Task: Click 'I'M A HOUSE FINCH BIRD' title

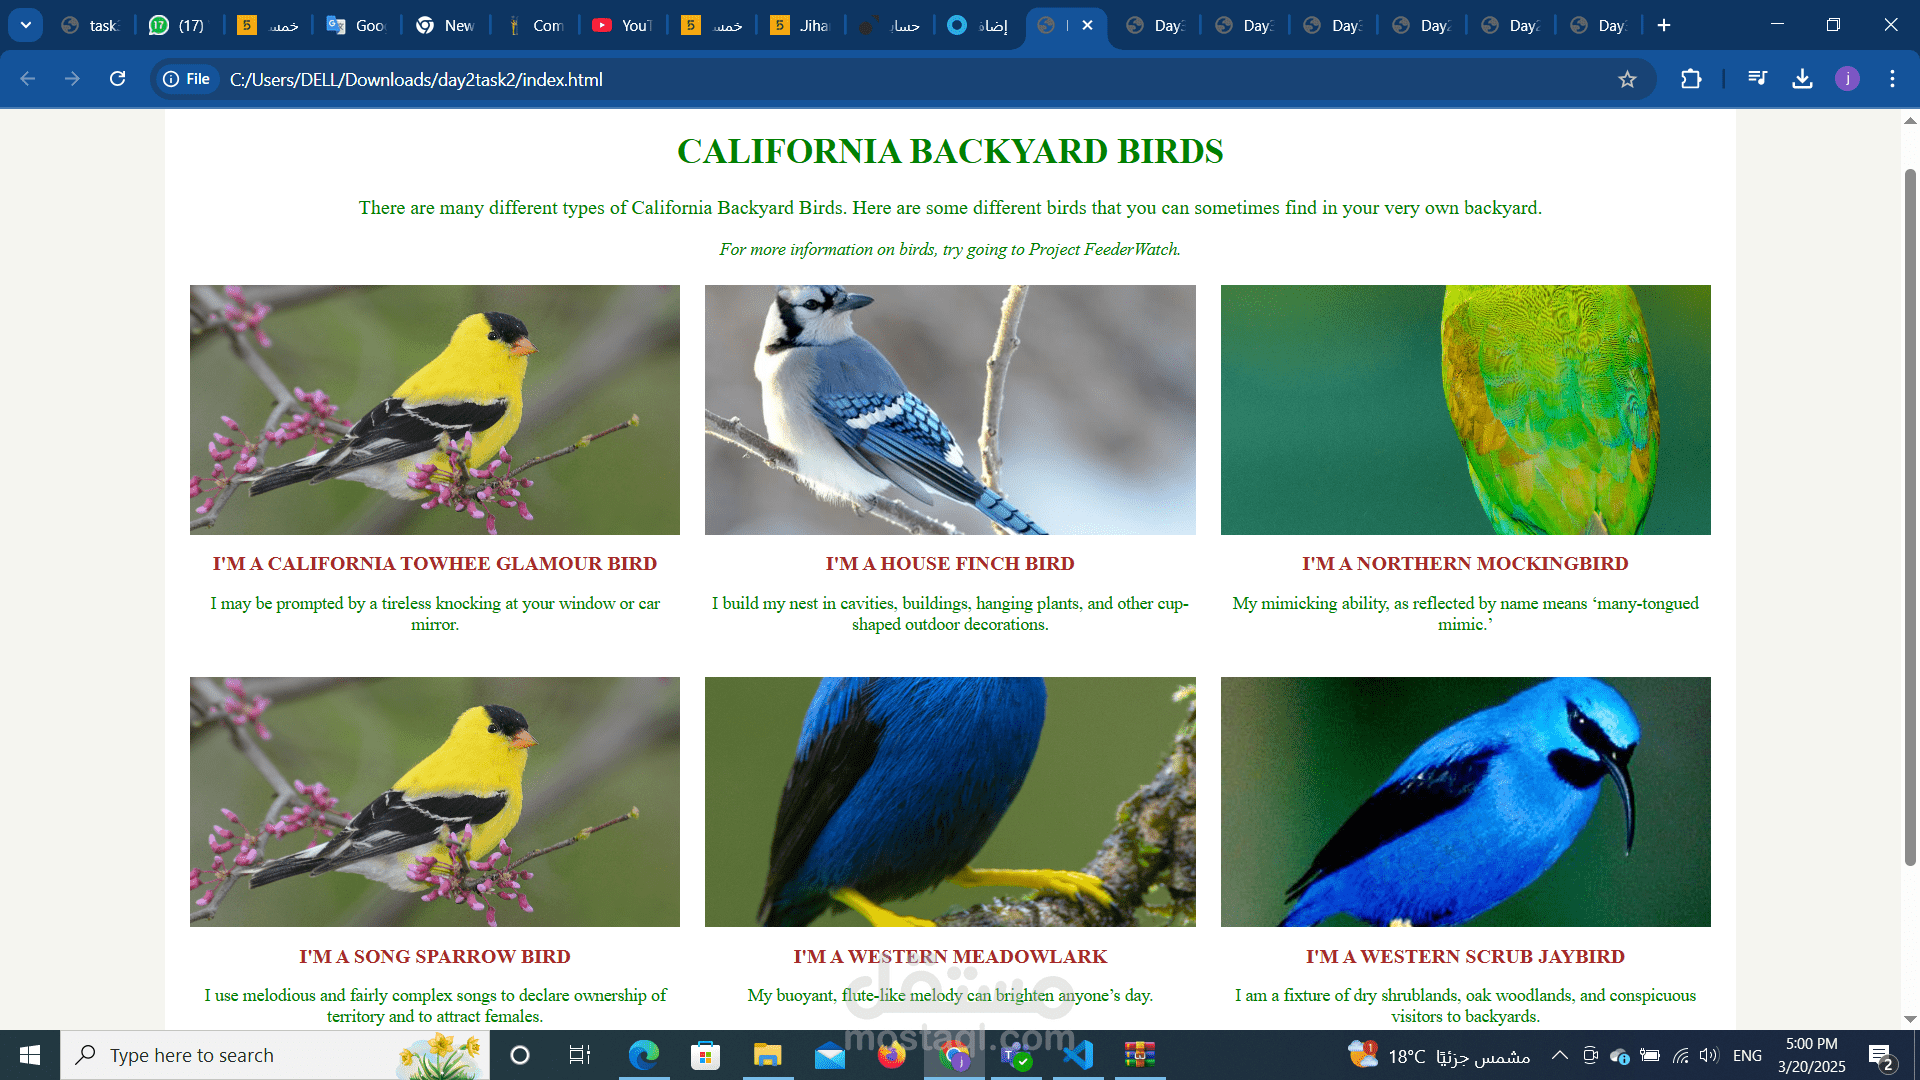Action: (x=950, y=564)
